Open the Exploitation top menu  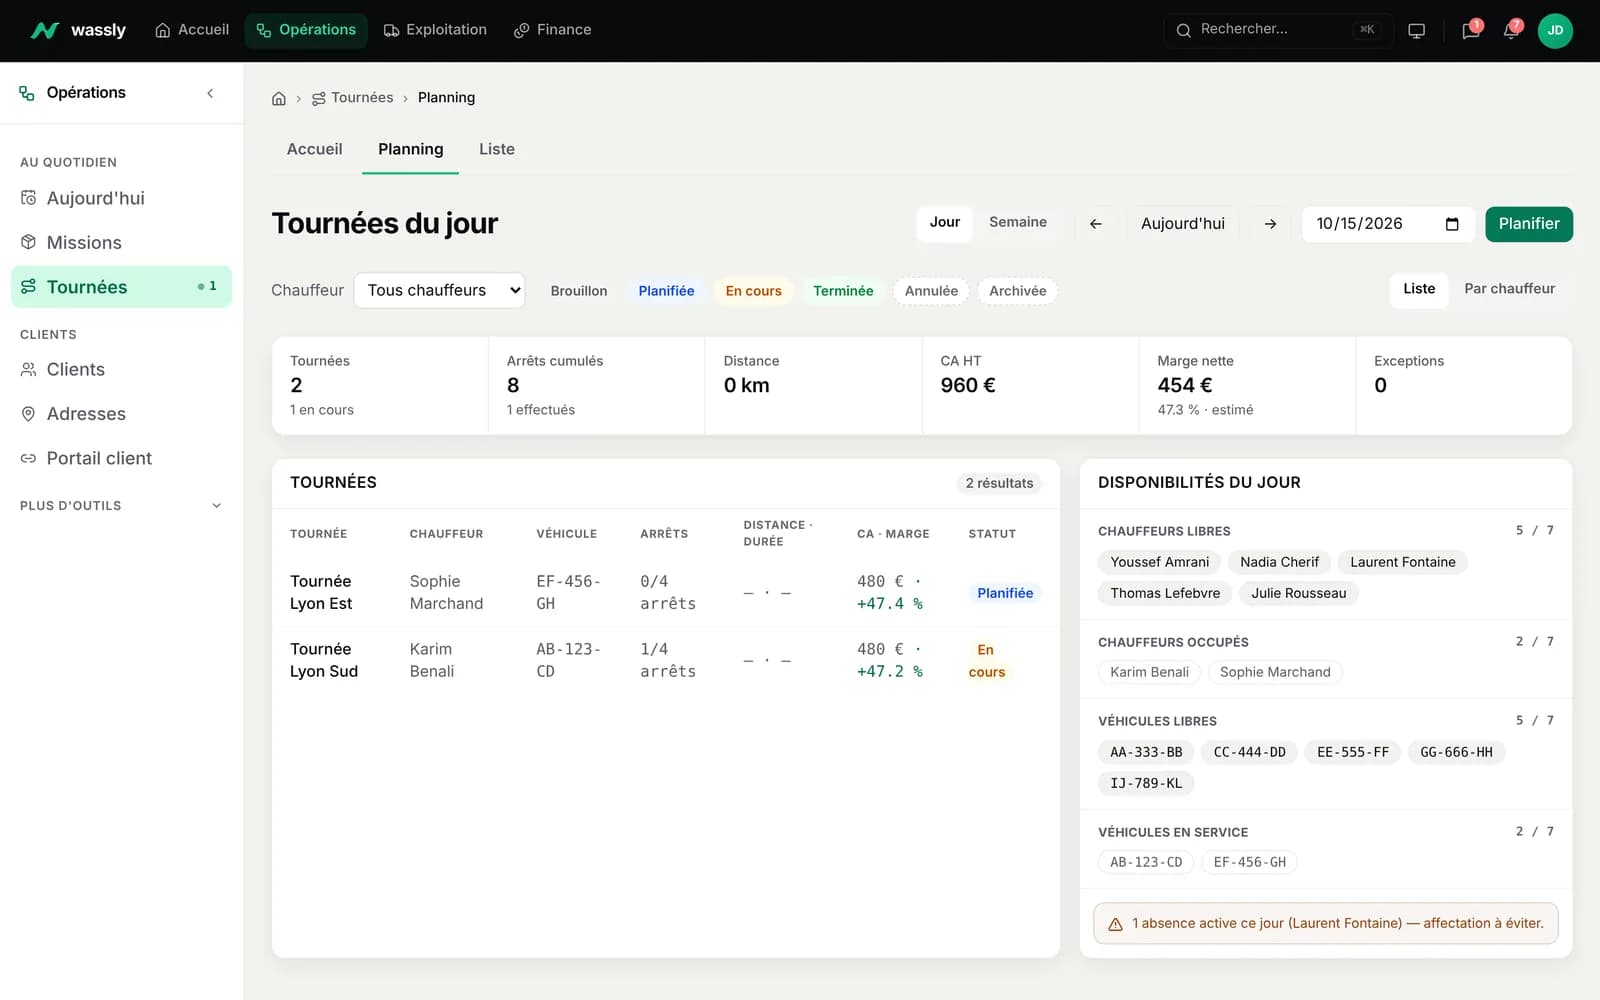coord(435,30)
